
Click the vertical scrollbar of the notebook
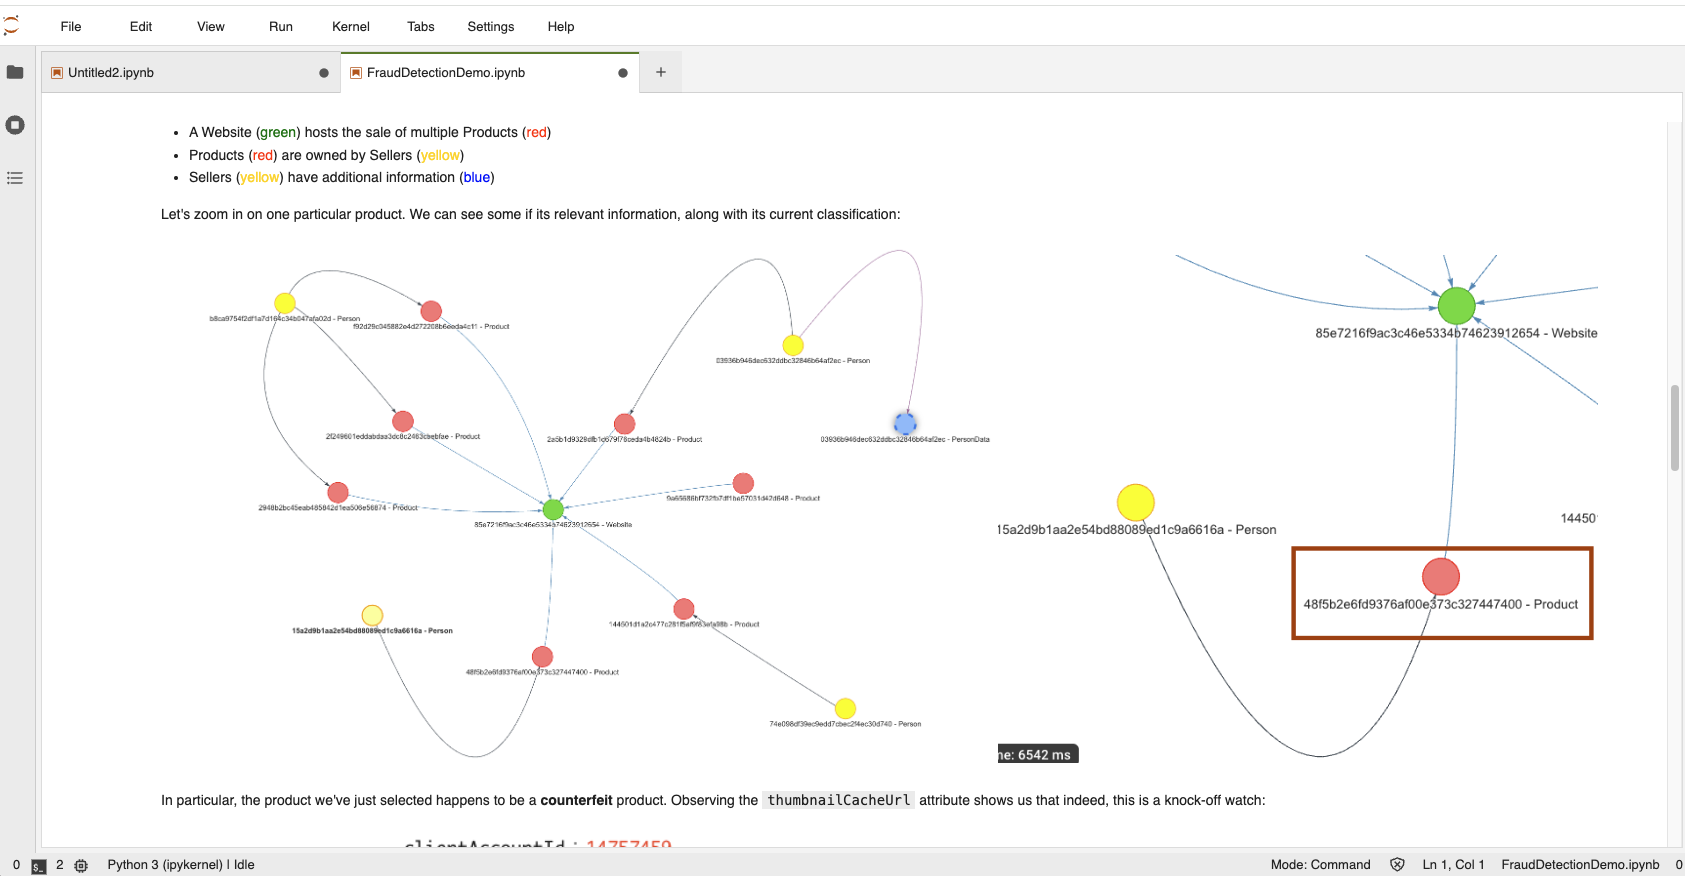pyautogui.click(x=1674, y=428)
